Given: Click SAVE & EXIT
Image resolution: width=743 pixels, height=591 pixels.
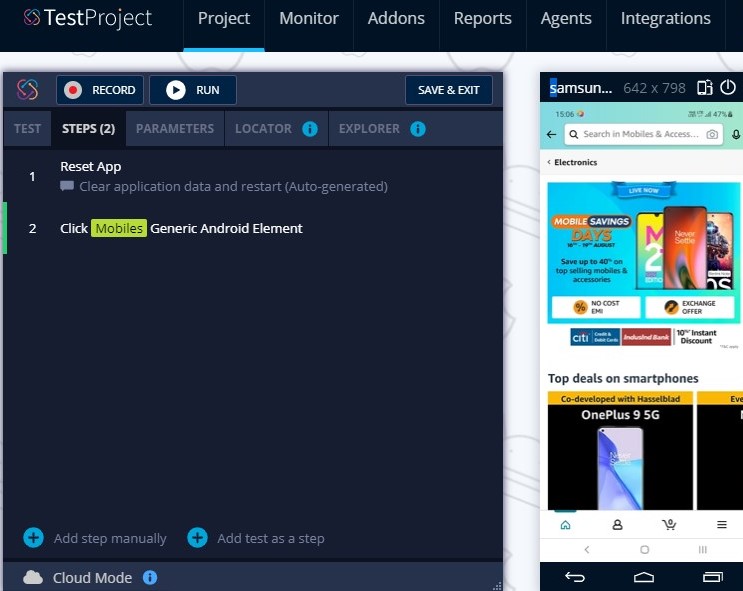Looking at the screenshot, I should coord(448,90).
